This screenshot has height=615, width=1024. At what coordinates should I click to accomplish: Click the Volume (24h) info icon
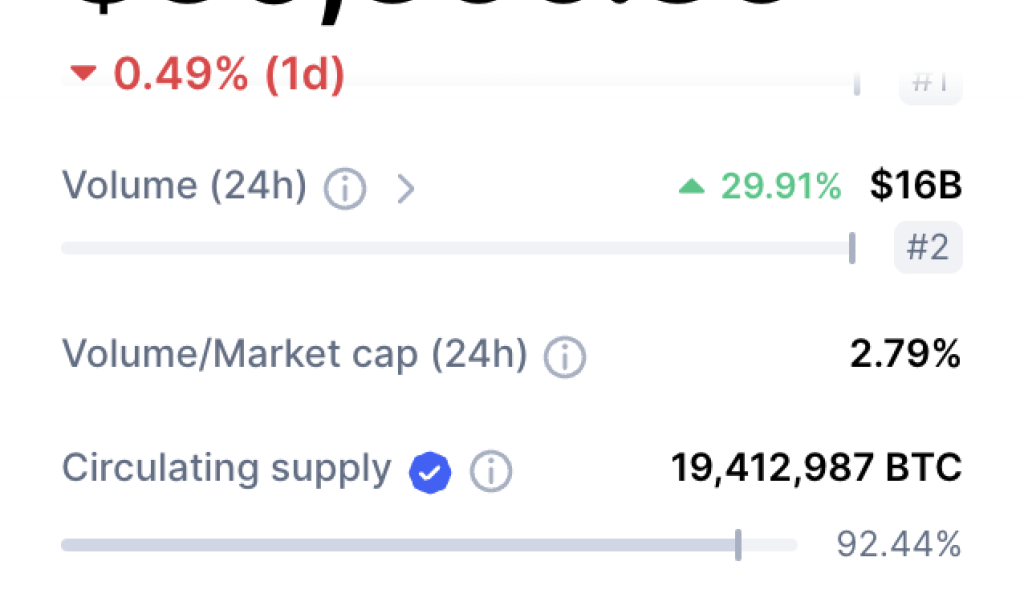pos(344,189)
